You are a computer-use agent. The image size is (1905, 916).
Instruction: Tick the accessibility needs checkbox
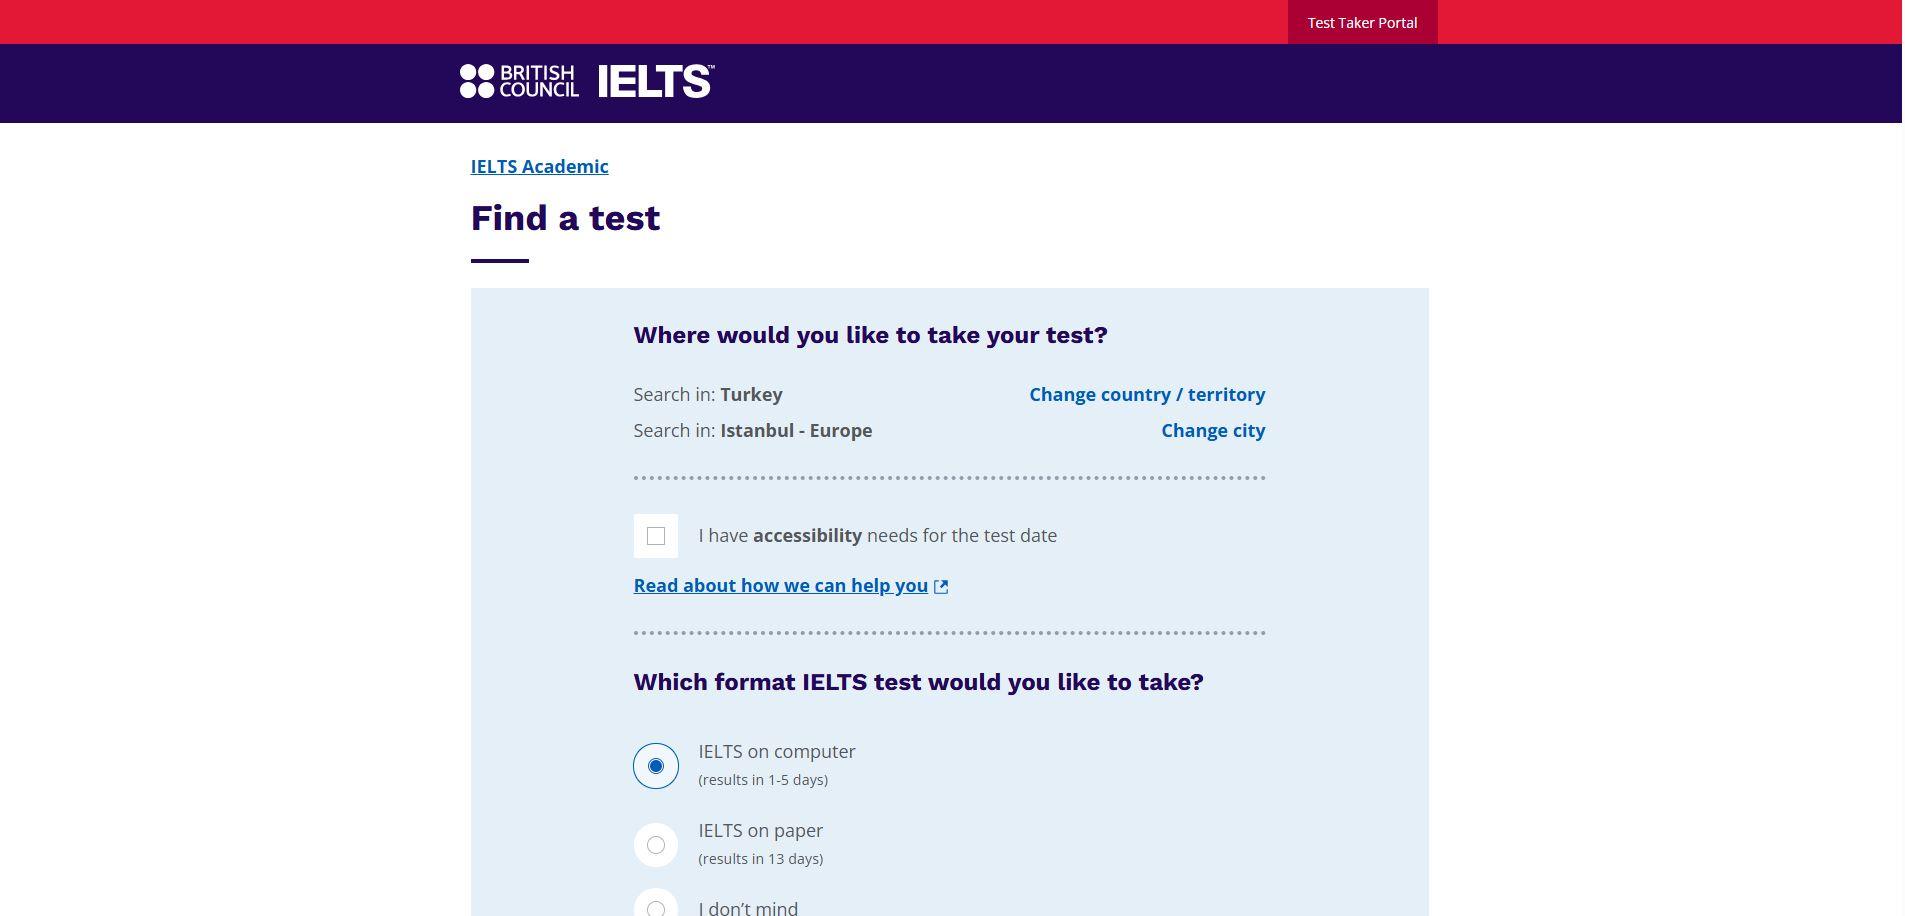click(x=656, y=536)
